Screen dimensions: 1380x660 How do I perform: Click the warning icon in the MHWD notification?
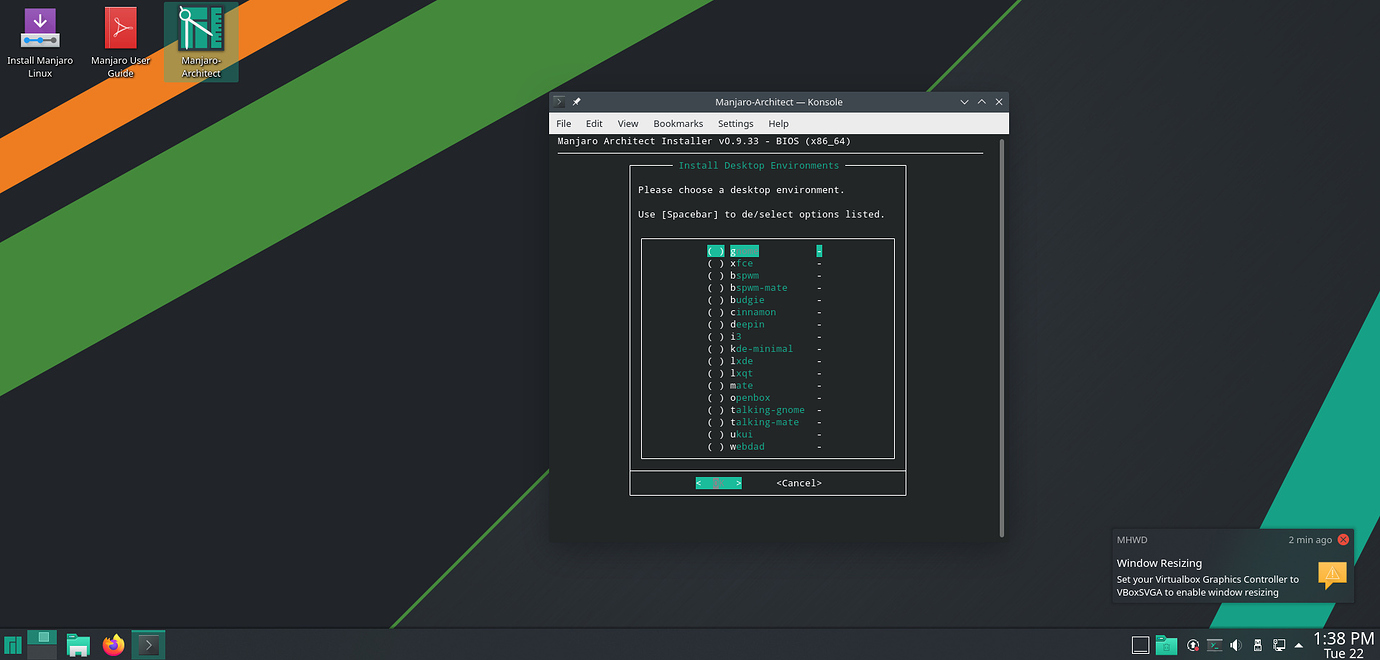1332,576
